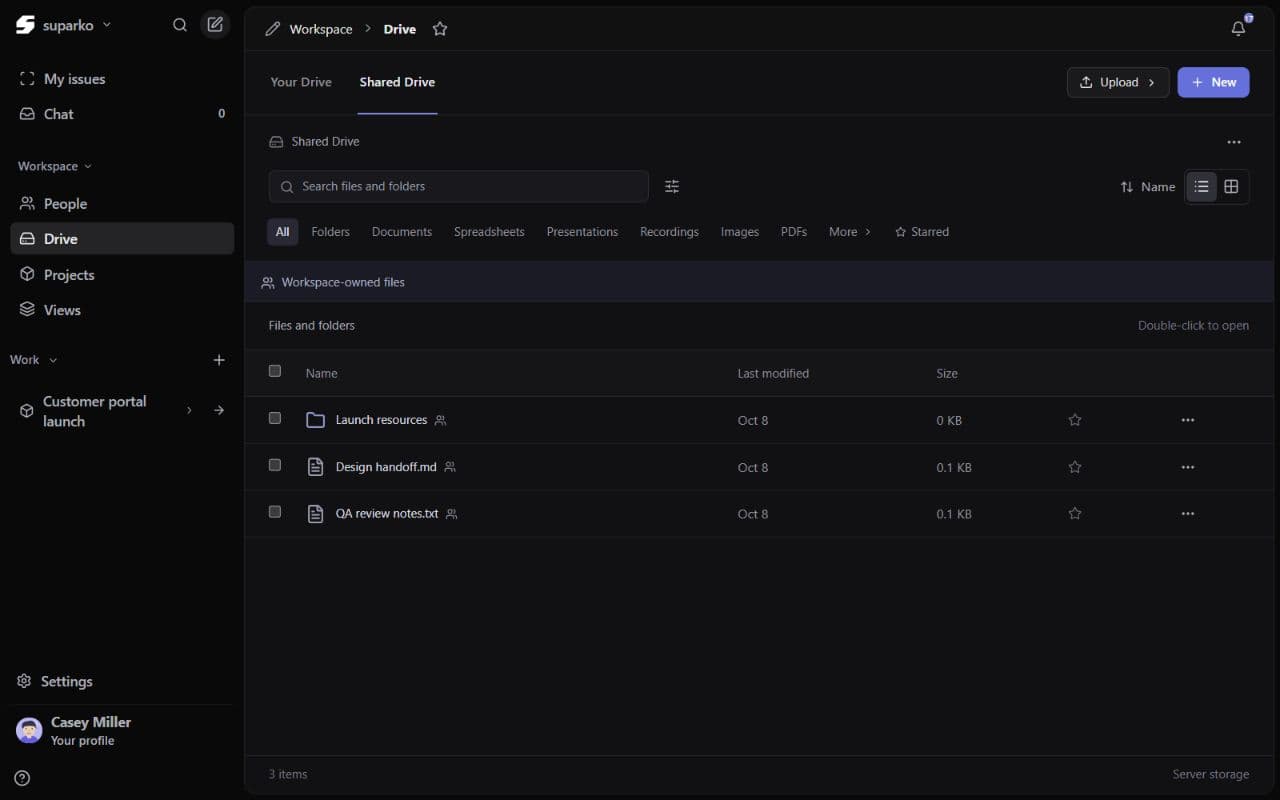The image size is (1280, 800).
Task: Open the search magnifier in sidebar header
Action: 180,25
